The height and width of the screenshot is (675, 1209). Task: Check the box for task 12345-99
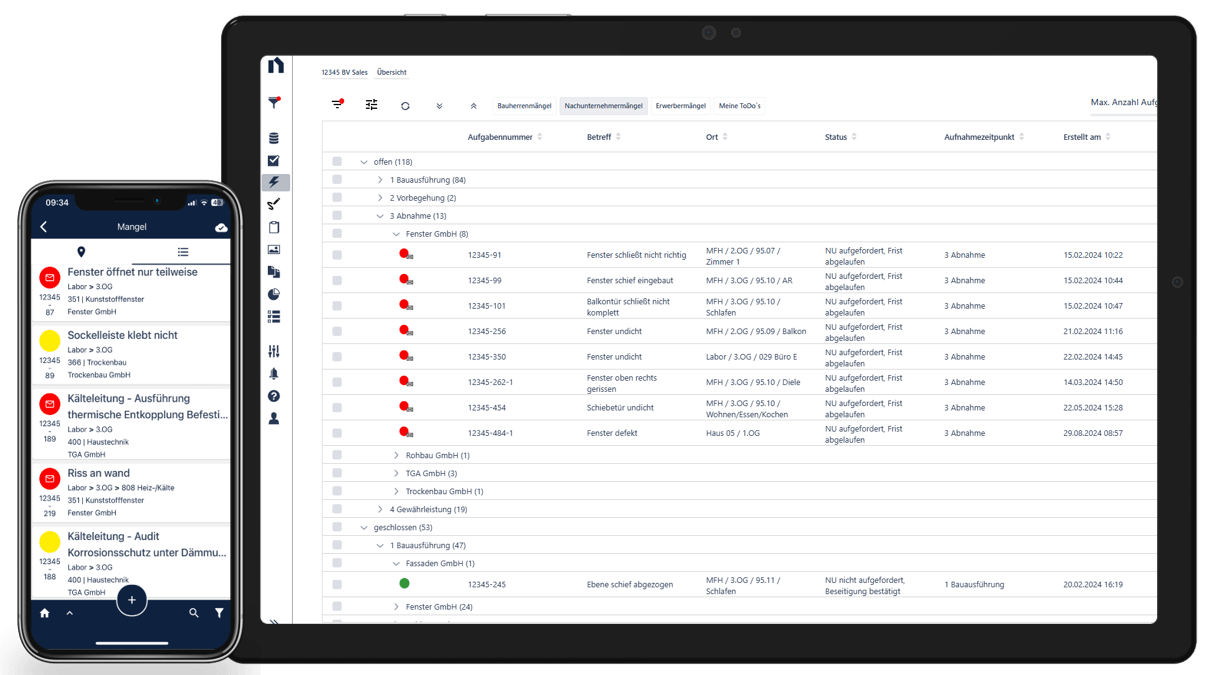pos(337,280)
